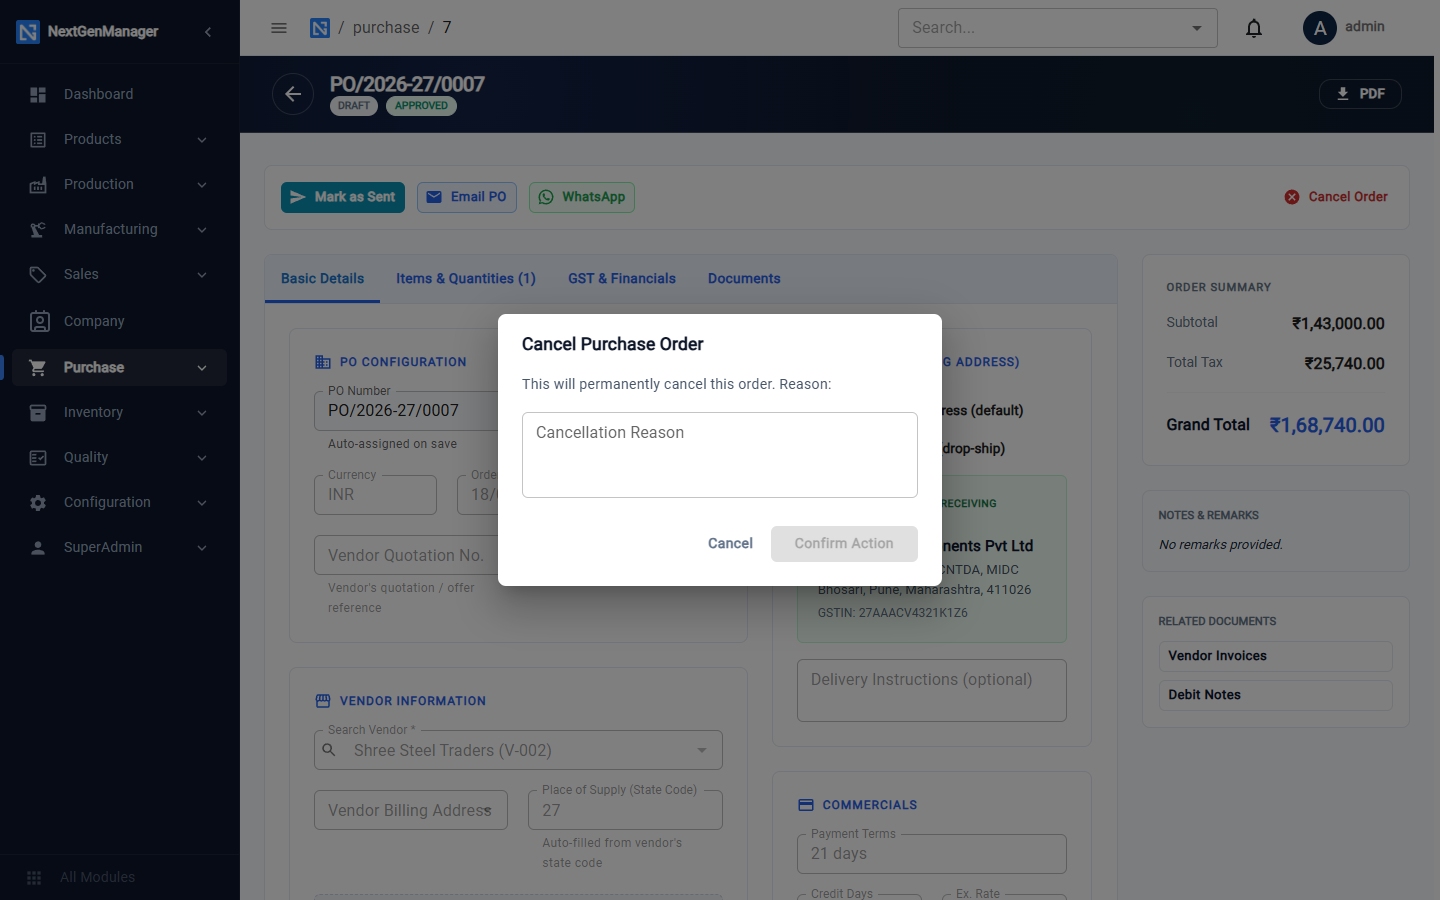1440x900 pixels.
Task: Switch to GST & Financials tab
Action: (x=622, y=279)
